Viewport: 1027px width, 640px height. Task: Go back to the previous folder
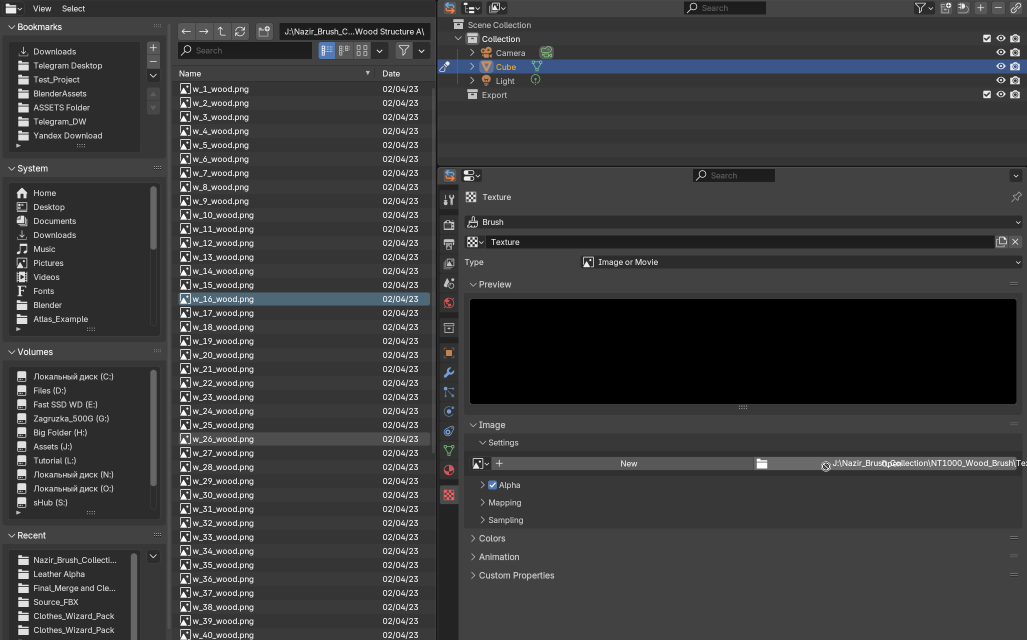pyautogui.click(x=186, y=31)
